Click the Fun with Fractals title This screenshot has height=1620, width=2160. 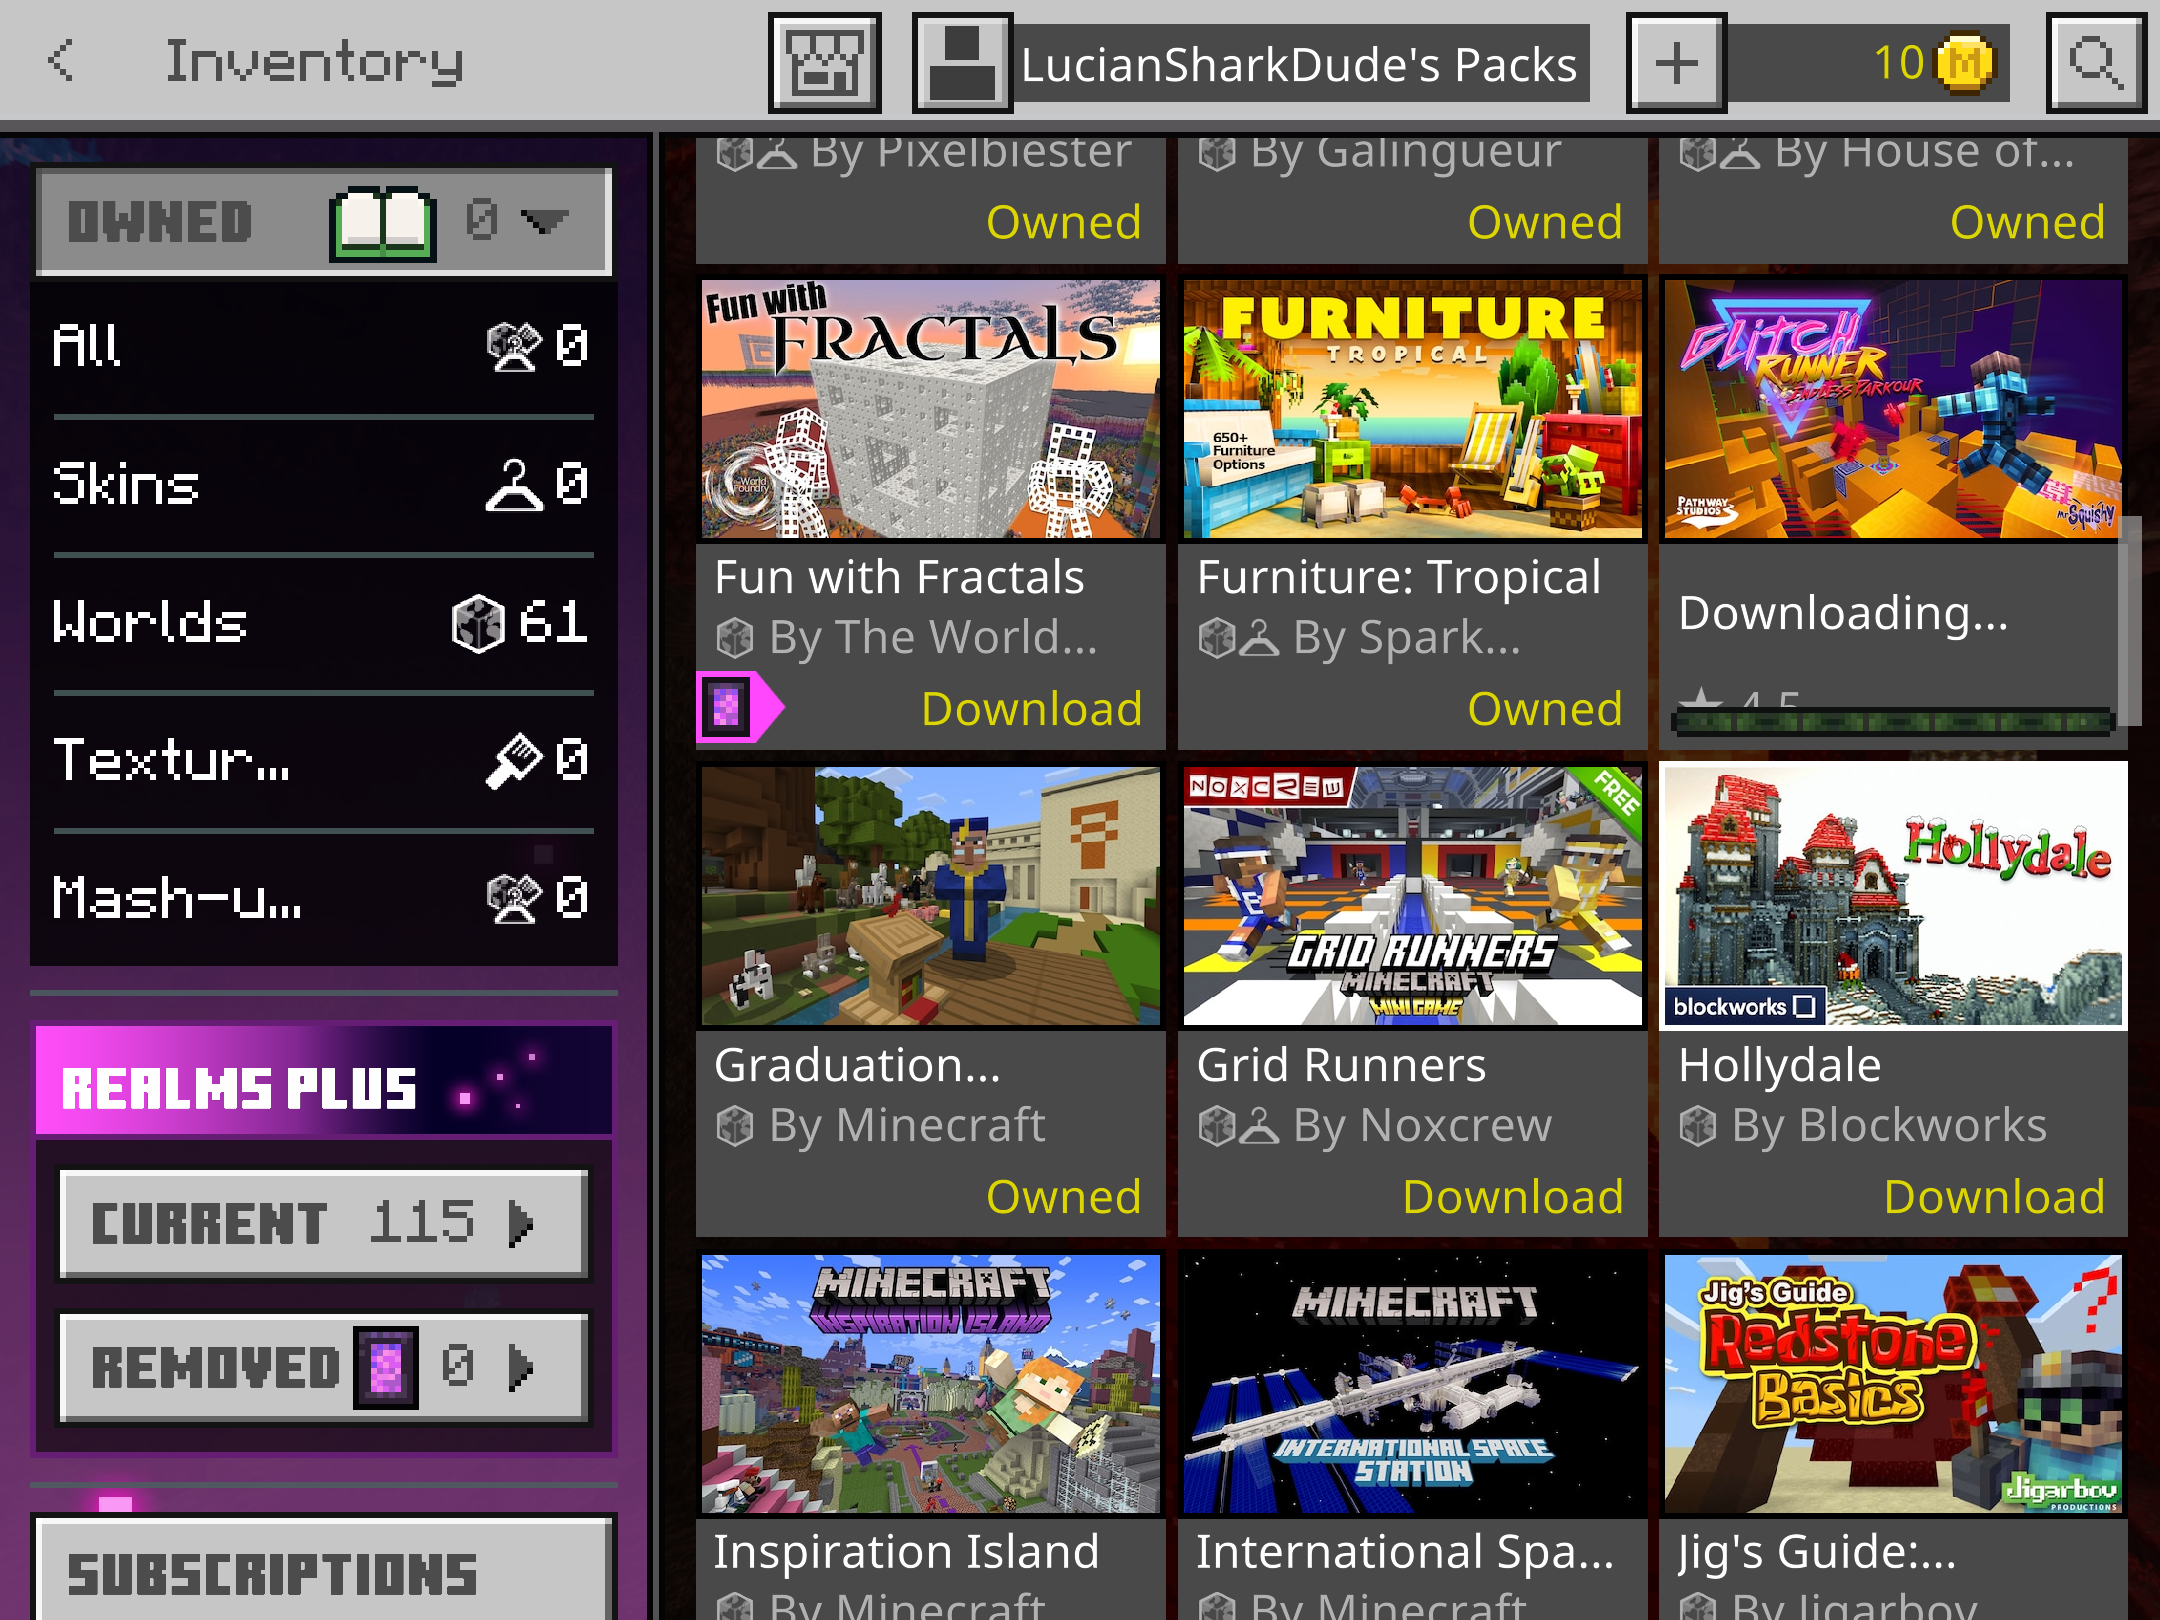coord(899,577)
